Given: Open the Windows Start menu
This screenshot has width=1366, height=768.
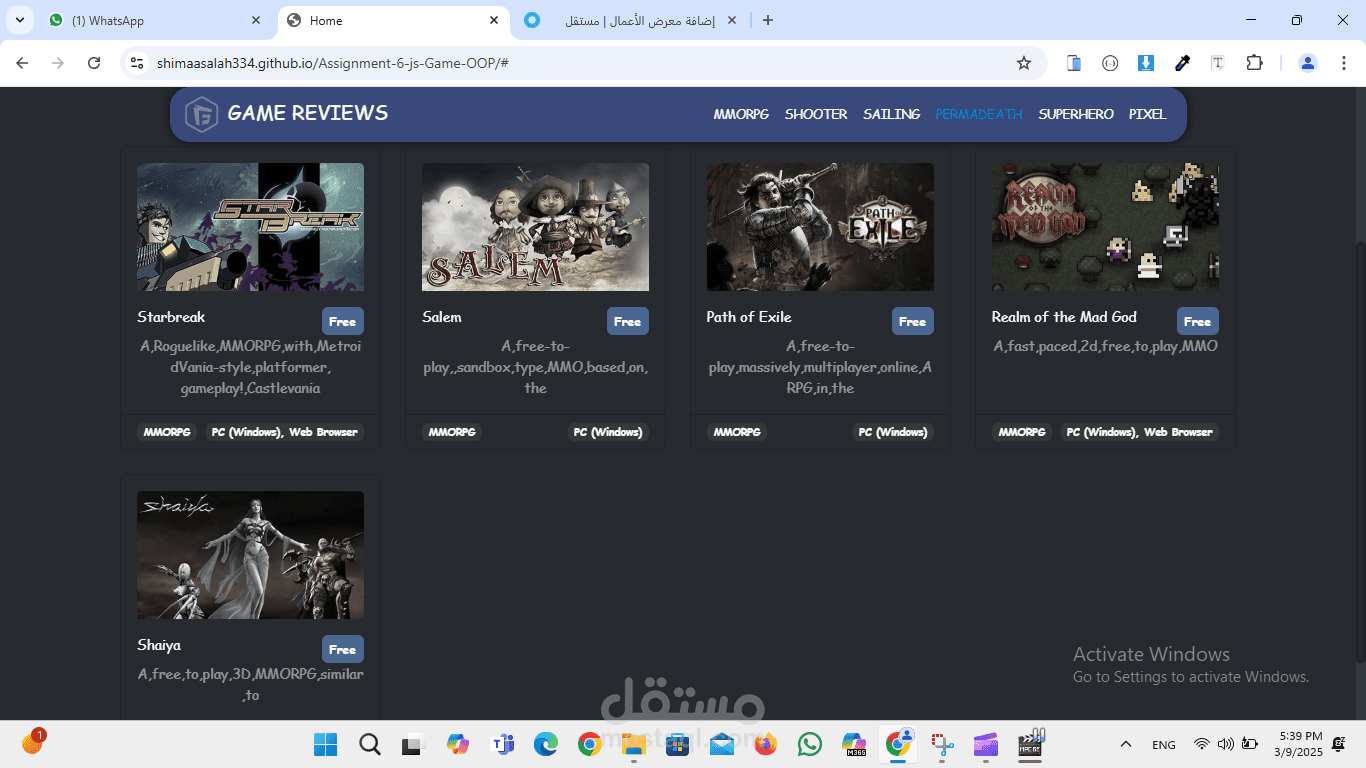Looking at the screenshot, I should (x=325, y=744).
